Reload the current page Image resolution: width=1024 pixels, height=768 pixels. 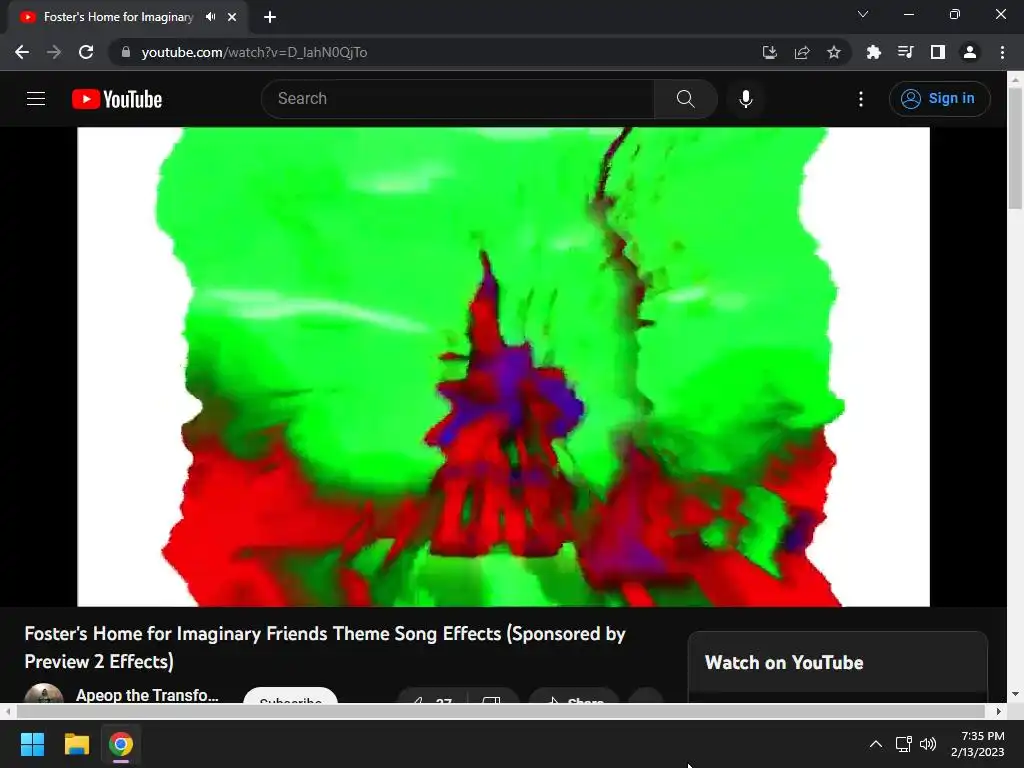coord(86,52)
